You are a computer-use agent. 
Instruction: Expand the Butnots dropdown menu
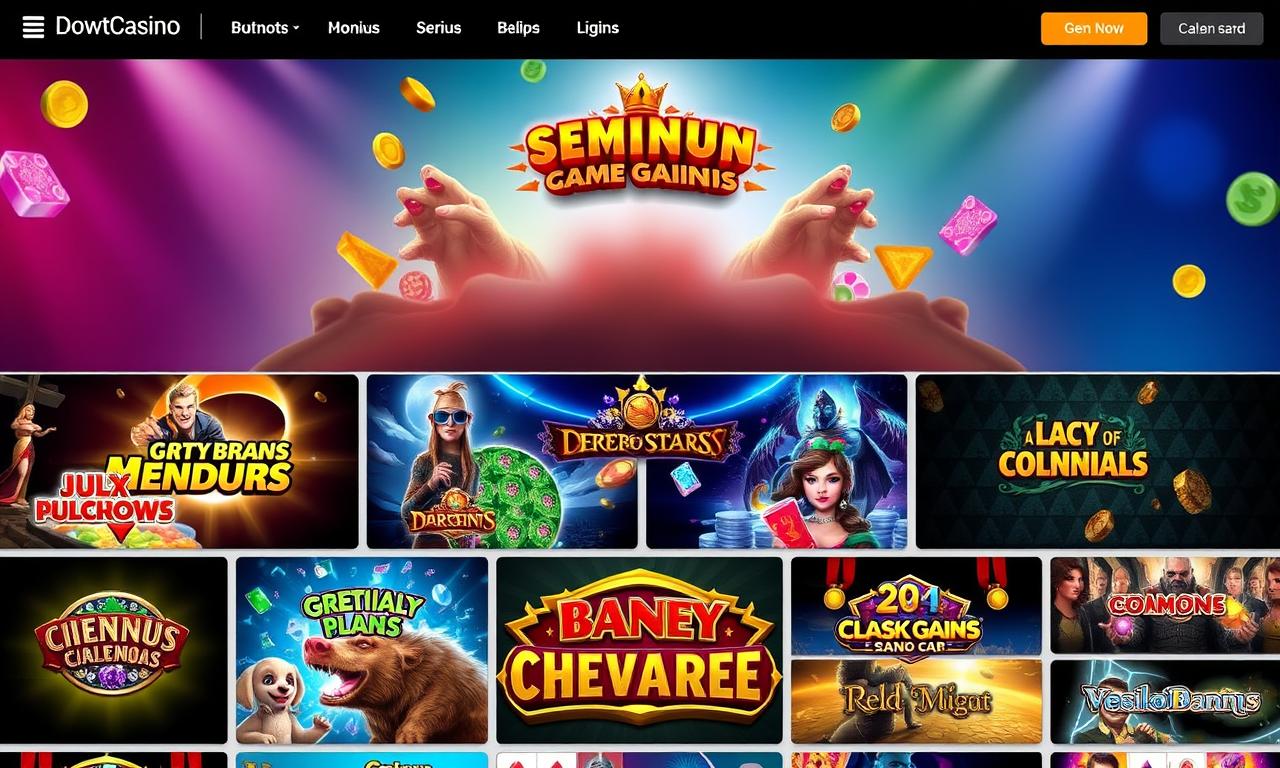[x=265, y=28]
